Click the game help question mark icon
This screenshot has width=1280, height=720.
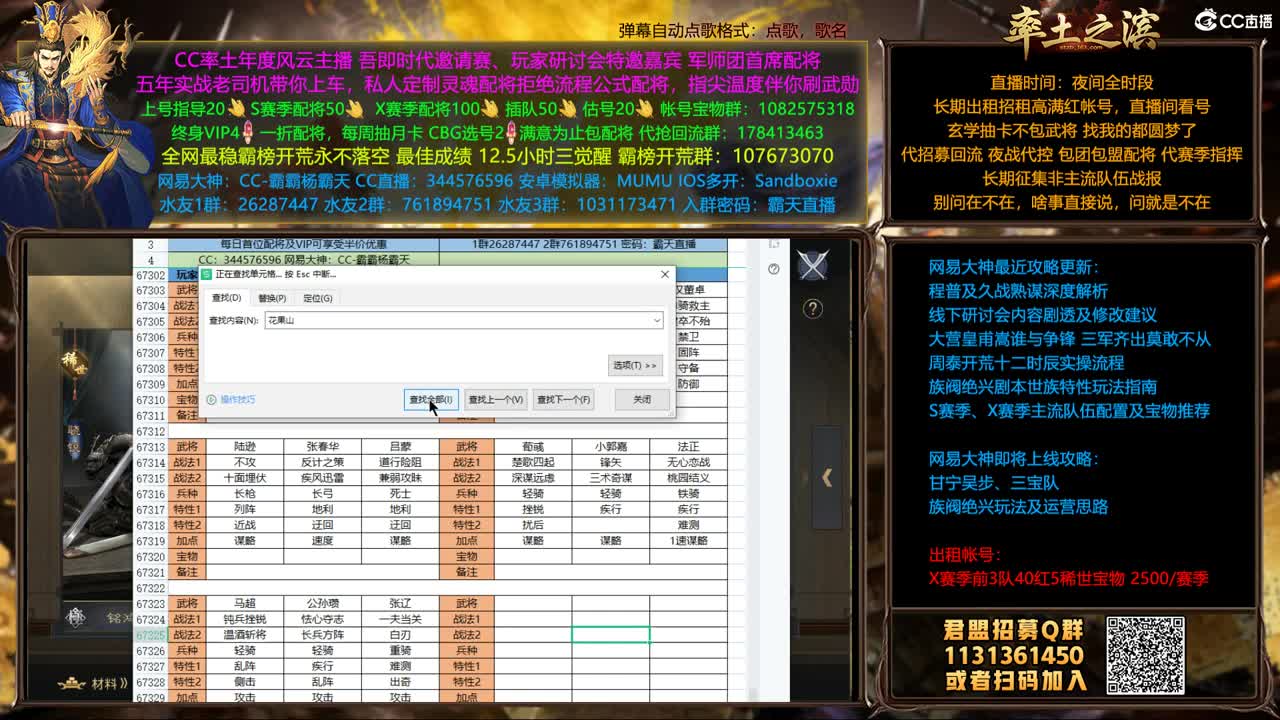pos(813,309)
